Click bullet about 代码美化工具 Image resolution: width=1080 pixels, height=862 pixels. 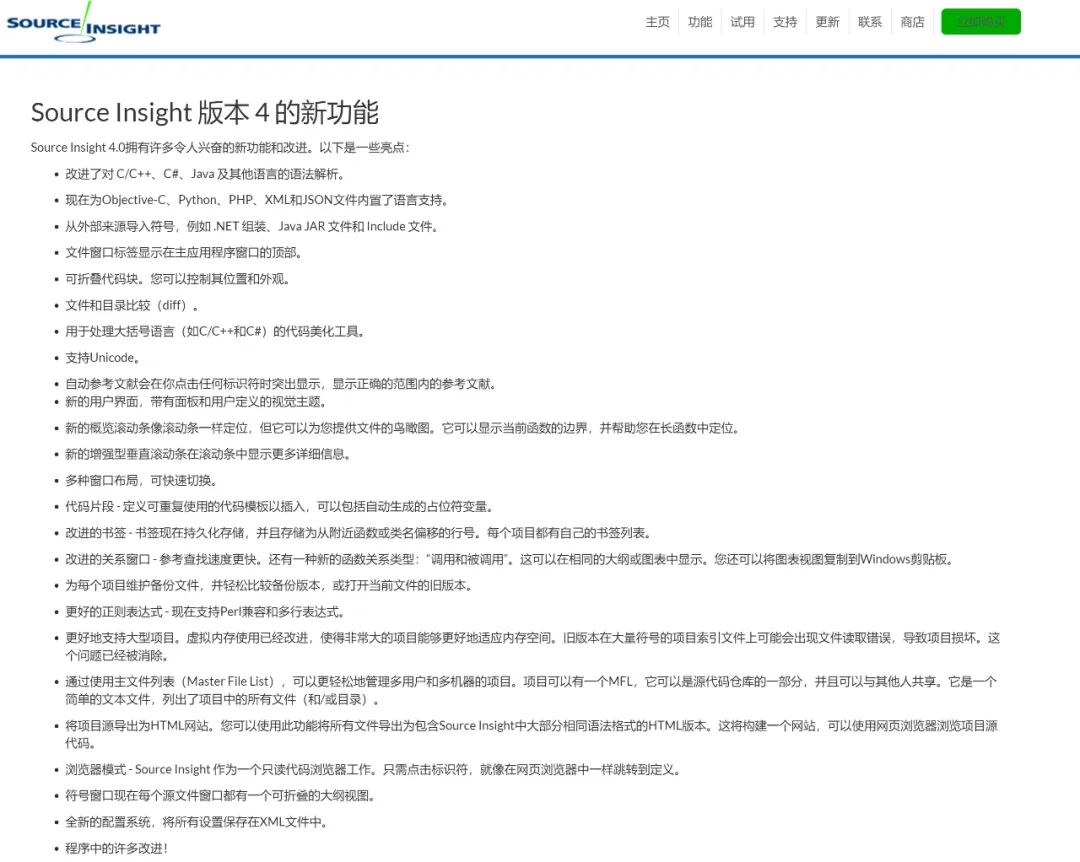tap(215, 331)
